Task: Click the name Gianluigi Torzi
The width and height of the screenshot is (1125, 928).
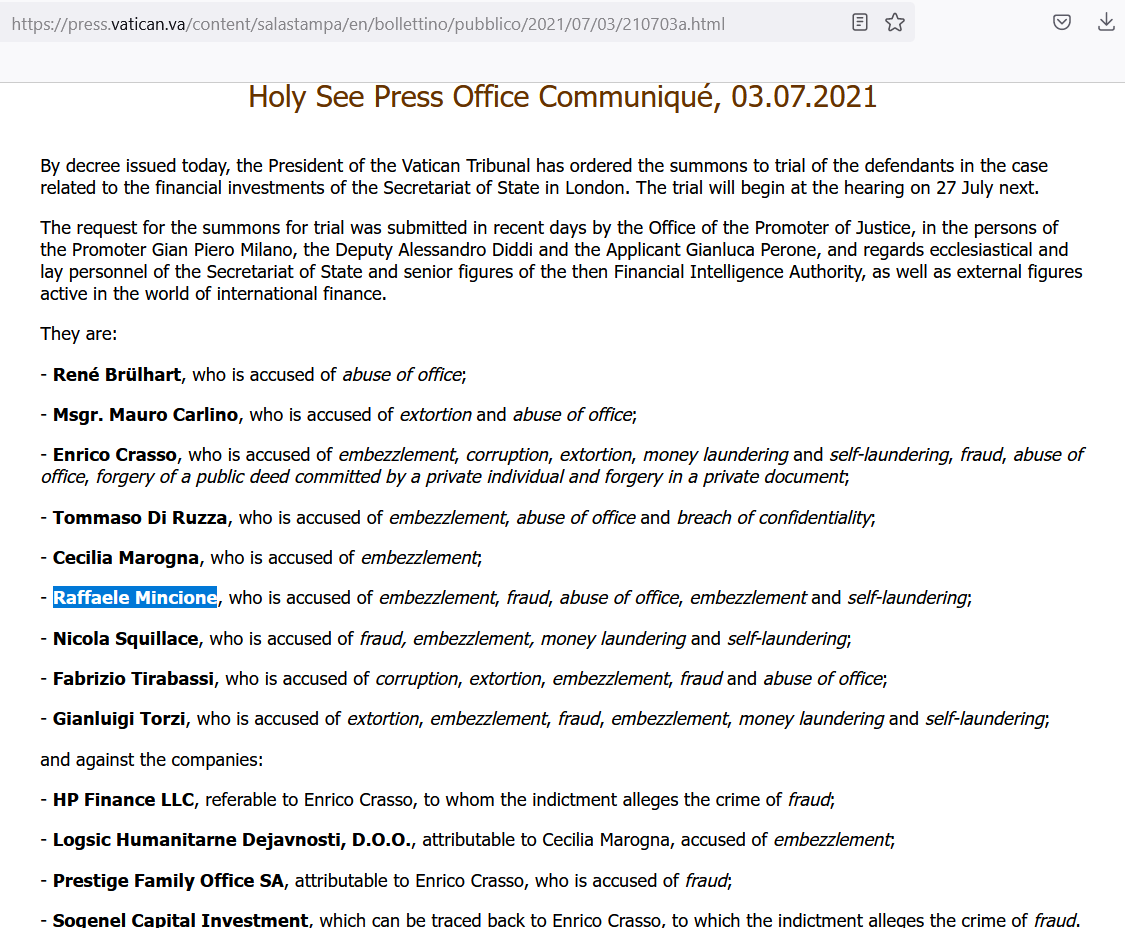Action: click(x=119, y=719)
